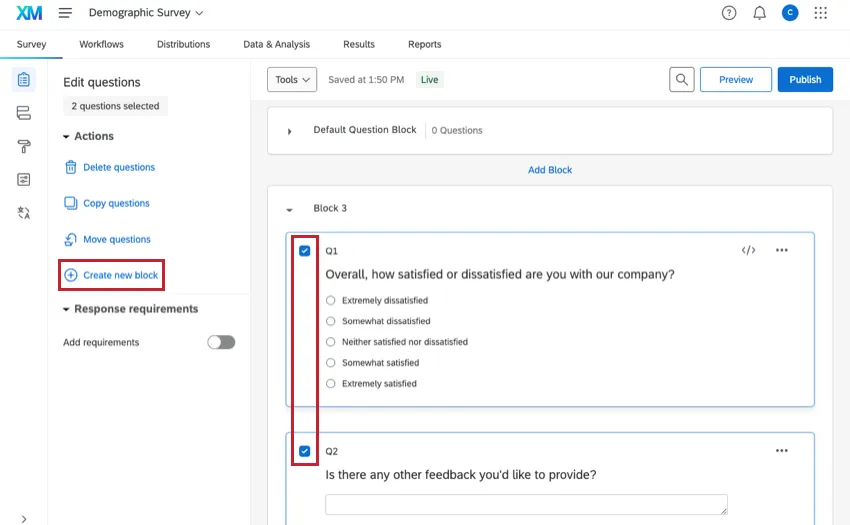Select the Extremely satisfied radio option
The width and height of the screenshot is (850, 525).
[x=331, y=384]
